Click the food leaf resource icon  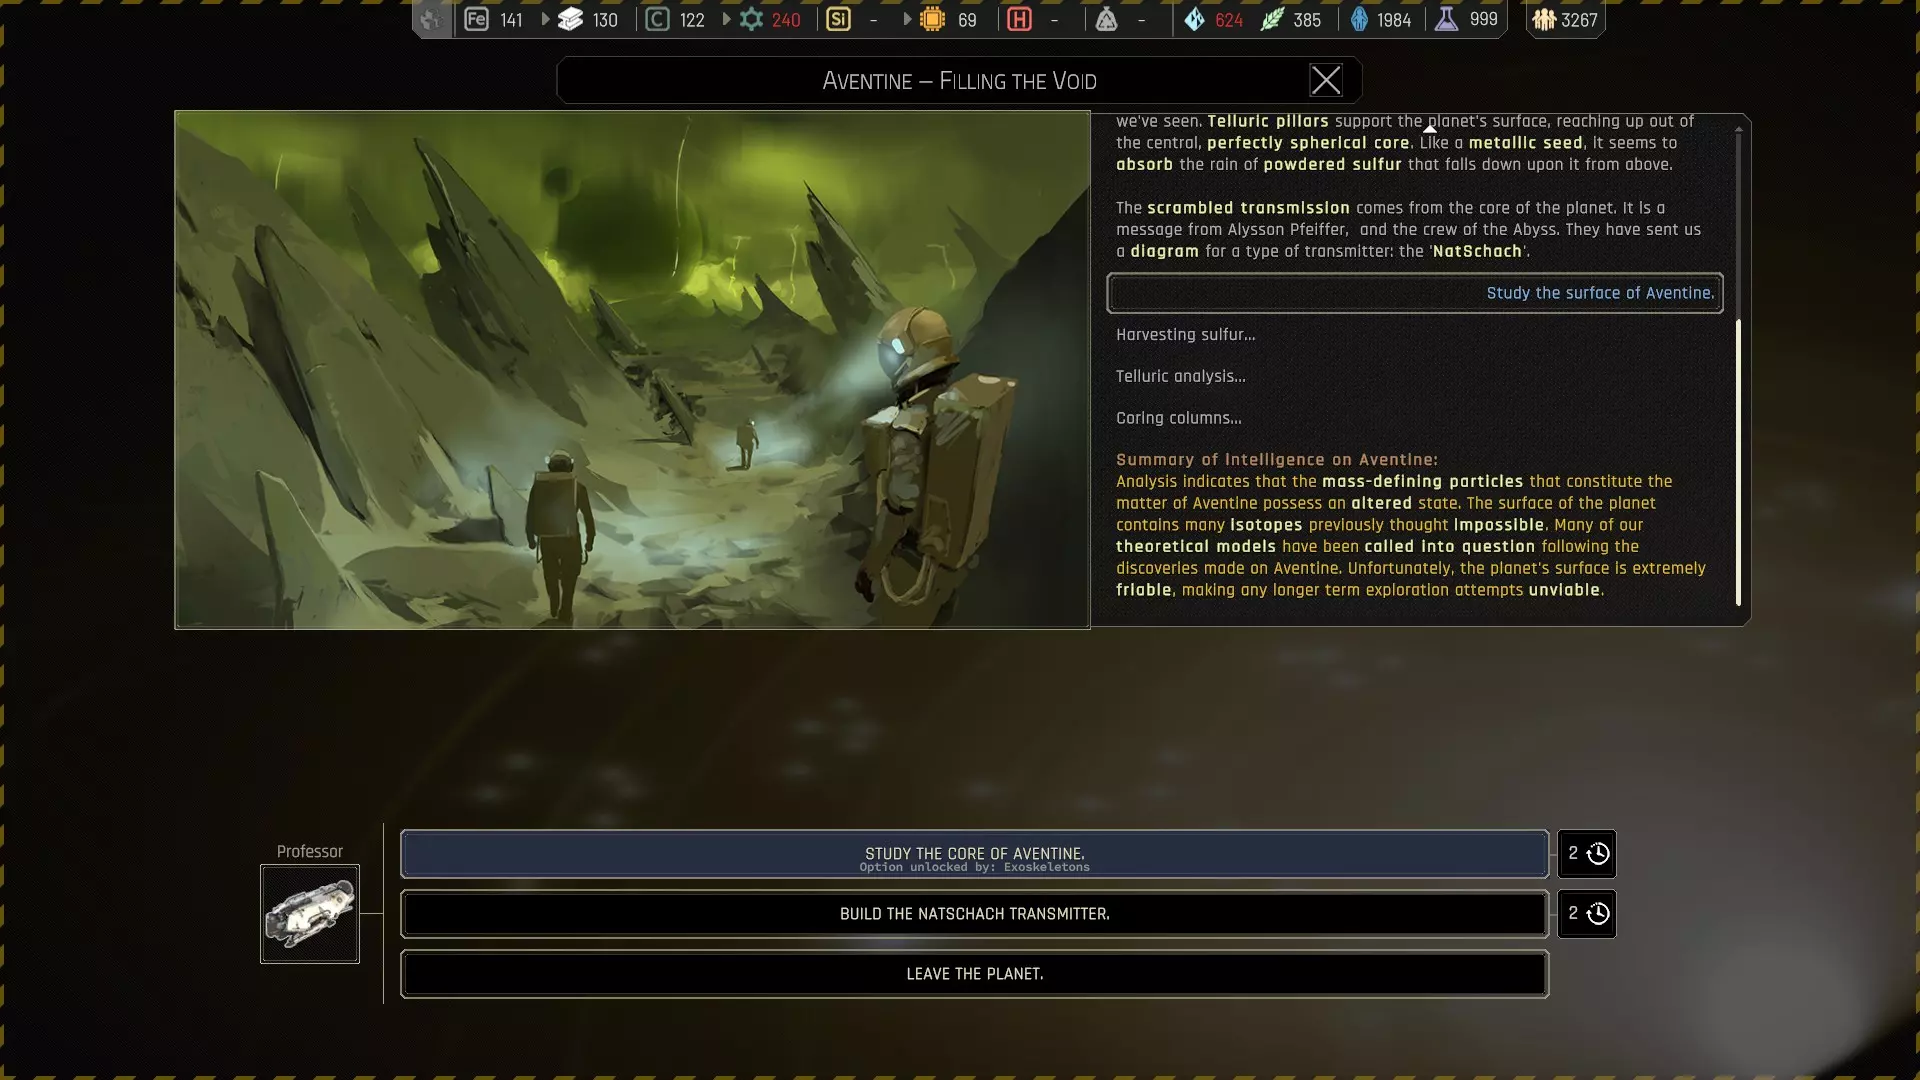tap(1272, 19)
